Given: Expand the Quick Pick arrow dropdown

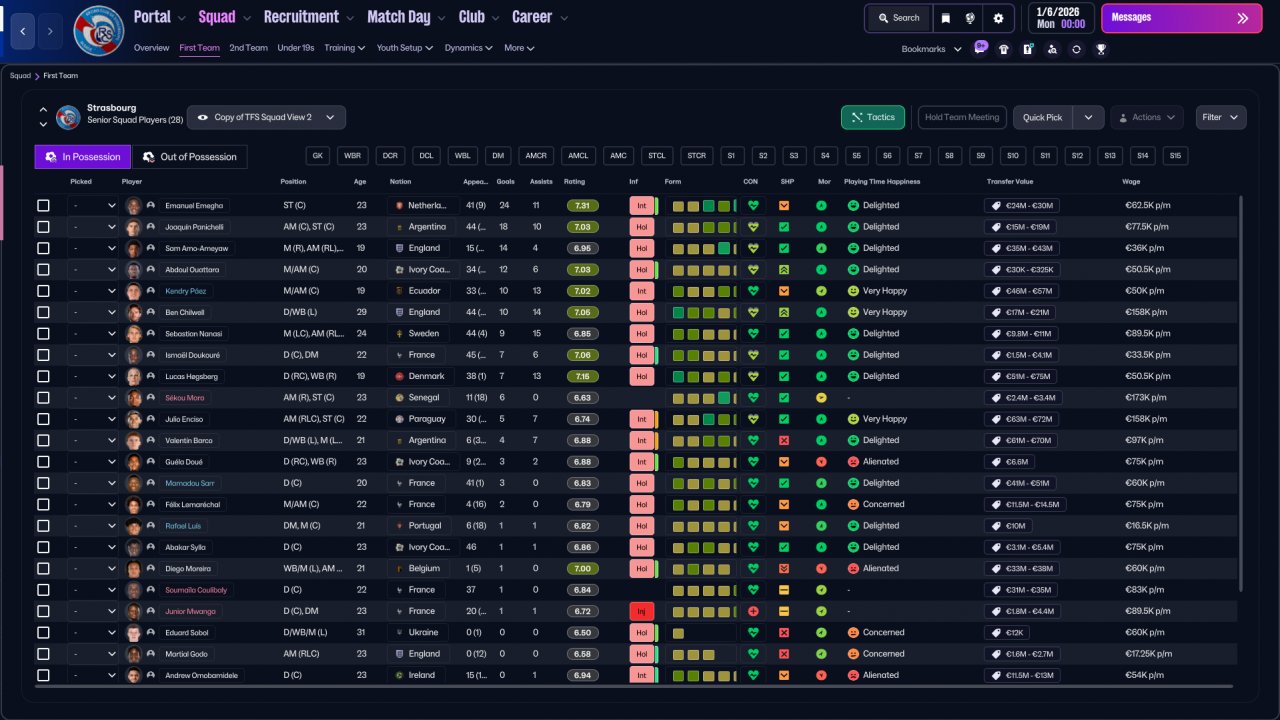Looking at the screenshot, I should click(x=1088, y=117).
